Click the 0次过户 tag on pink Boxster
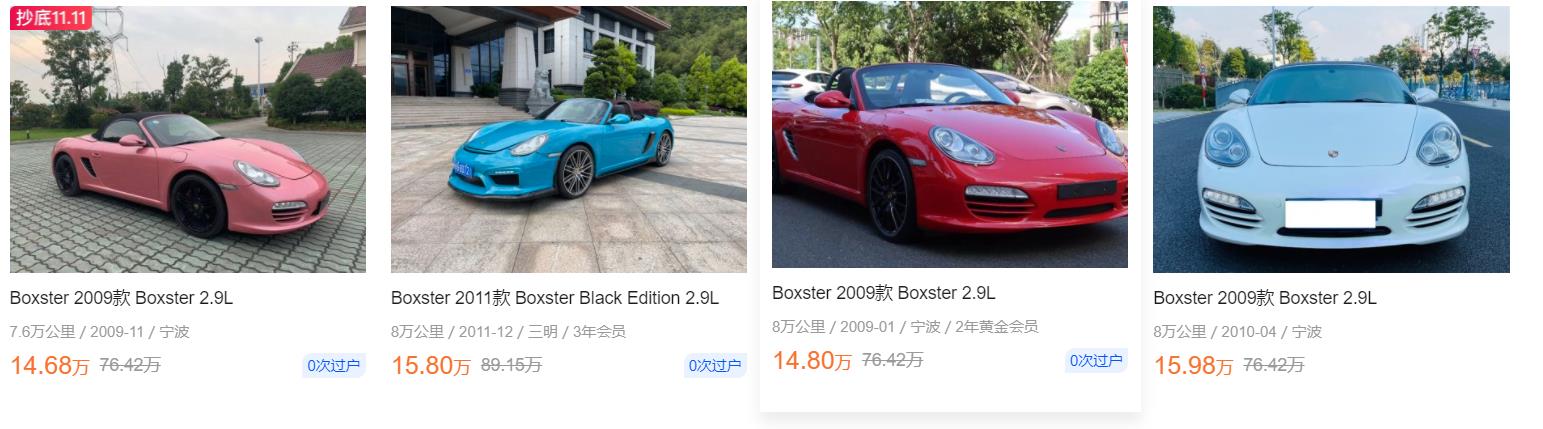1543x429 pixels. pos(334,366)
